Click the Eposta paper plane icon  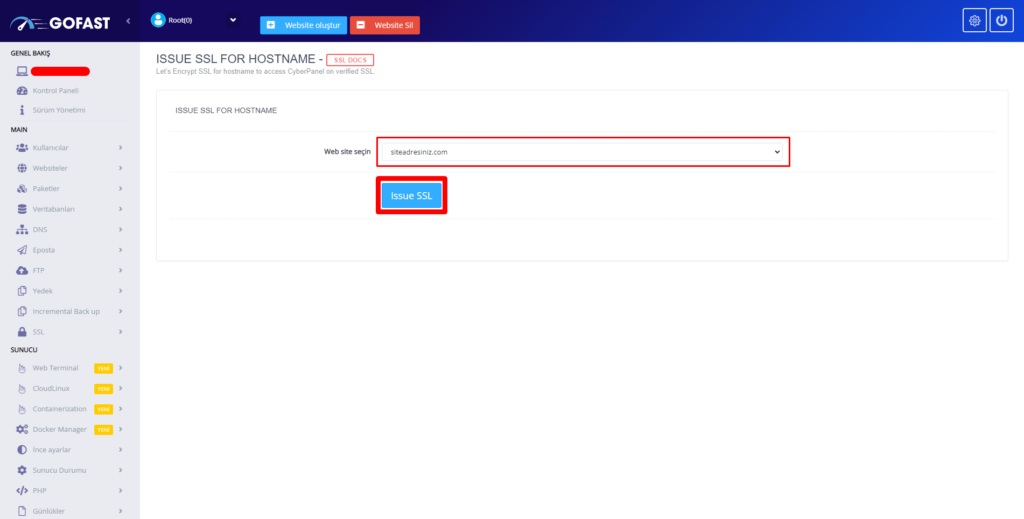pos(22,250)
